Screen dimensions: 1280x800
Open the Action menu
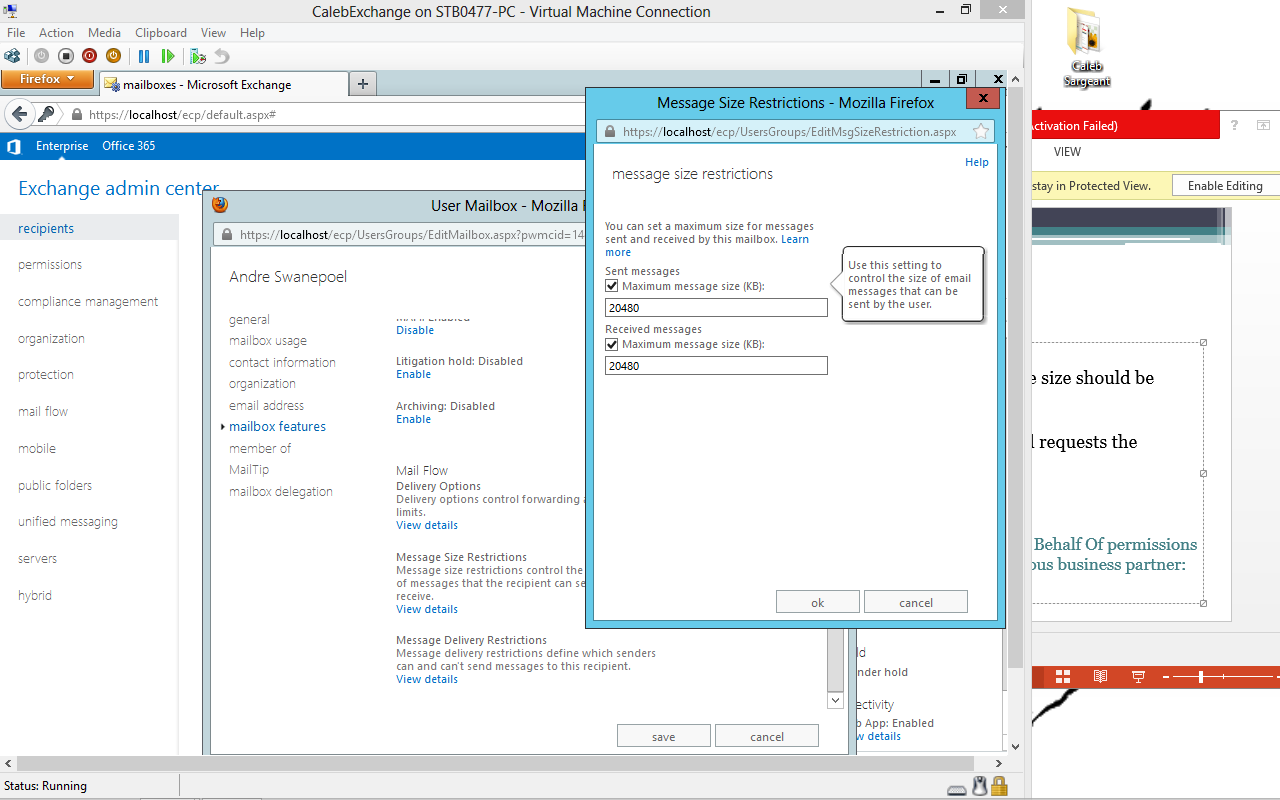(x=56, y=33)
